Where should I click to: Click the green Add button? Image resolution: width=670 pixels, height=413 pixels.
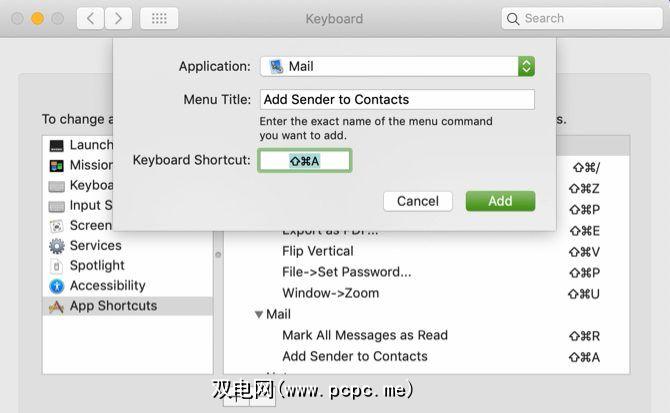point(500,201)
